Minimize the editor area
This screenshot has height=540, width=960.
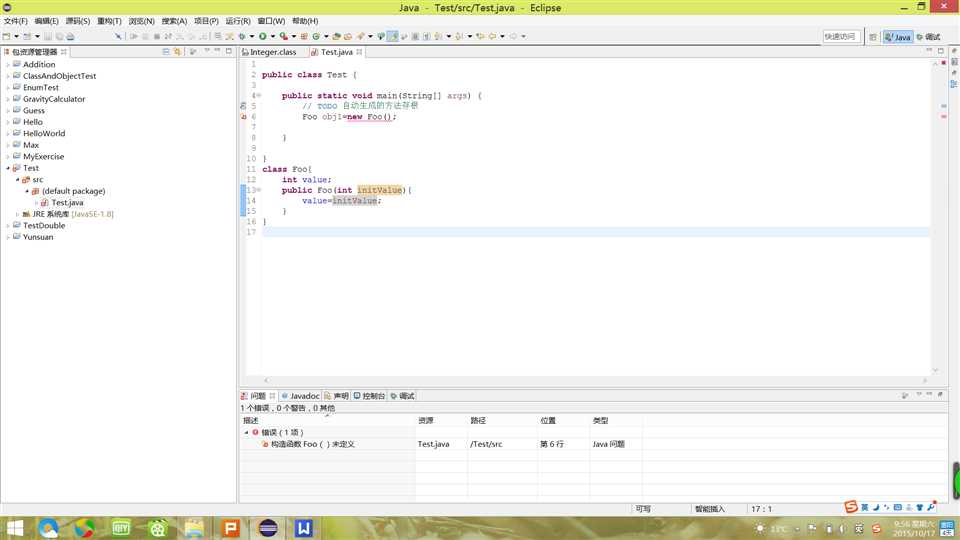929,51
